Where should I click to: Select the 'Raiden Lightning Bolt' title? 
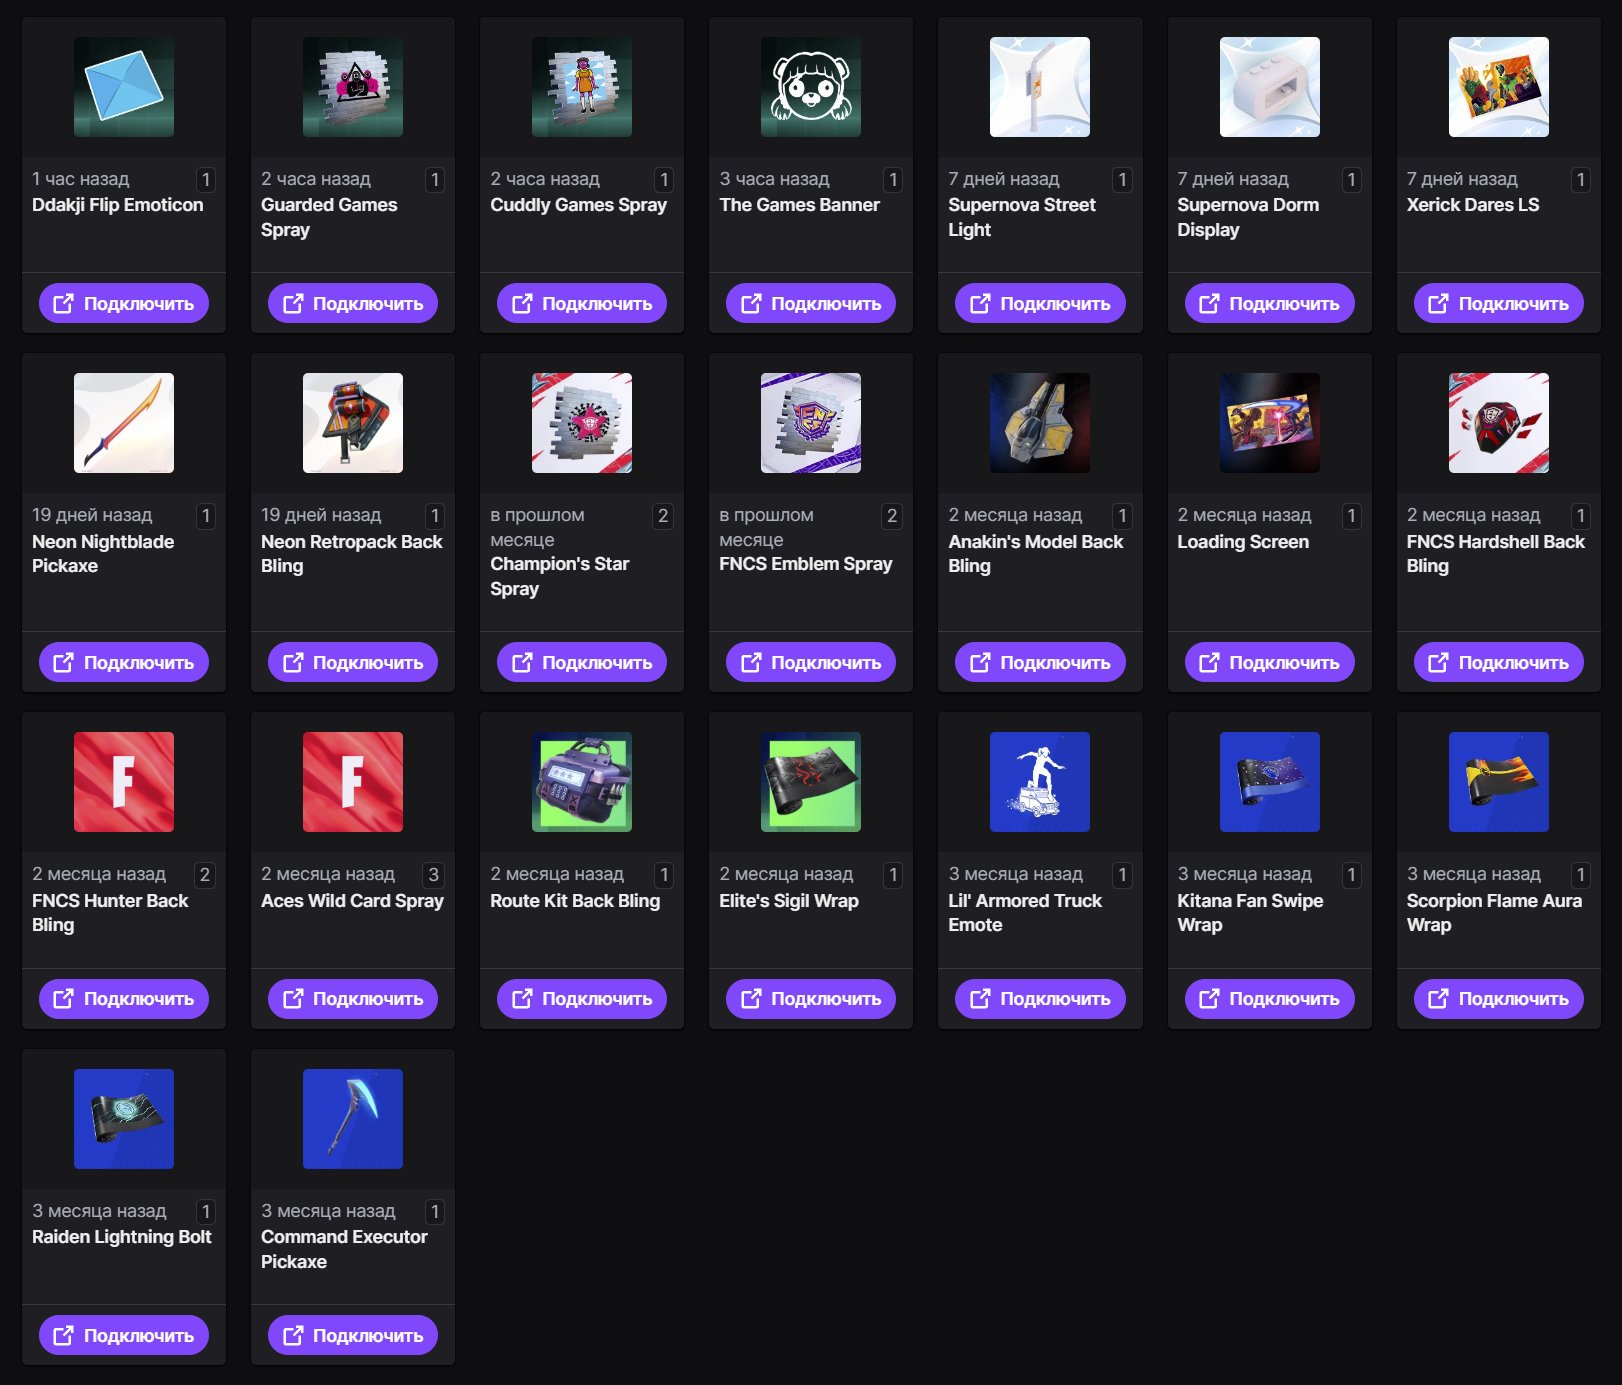pyautogui.click(x=122, y=1236)
